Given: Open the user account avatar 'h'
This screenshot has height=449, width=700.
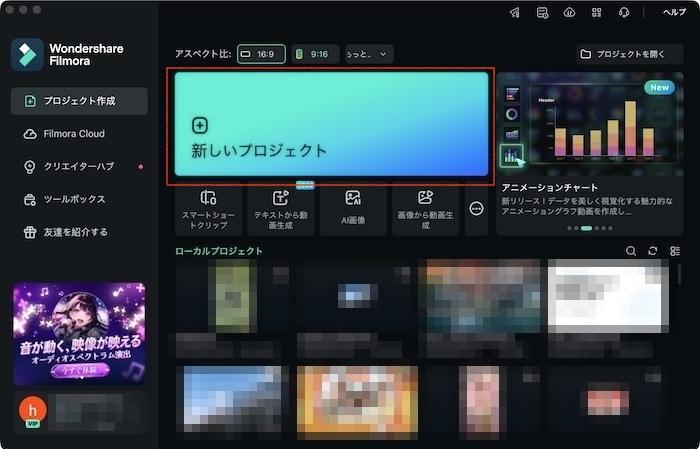Looking at the screenshot, I should coord(33,410).
